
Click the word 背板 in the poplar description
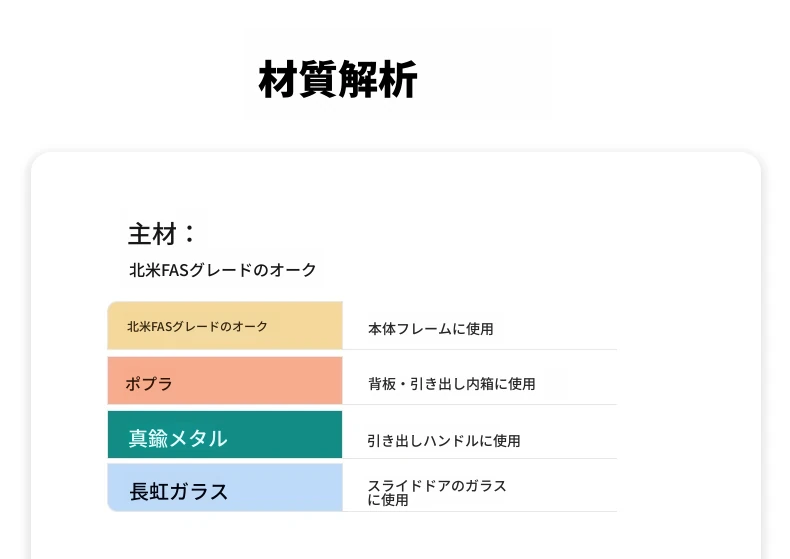(381, 384)
